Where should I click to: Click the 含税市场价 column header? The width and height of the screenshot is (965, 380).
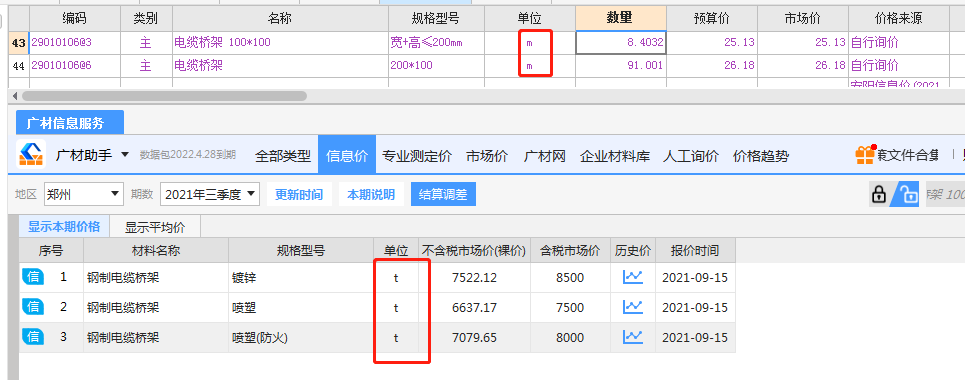tap(570, 251)
